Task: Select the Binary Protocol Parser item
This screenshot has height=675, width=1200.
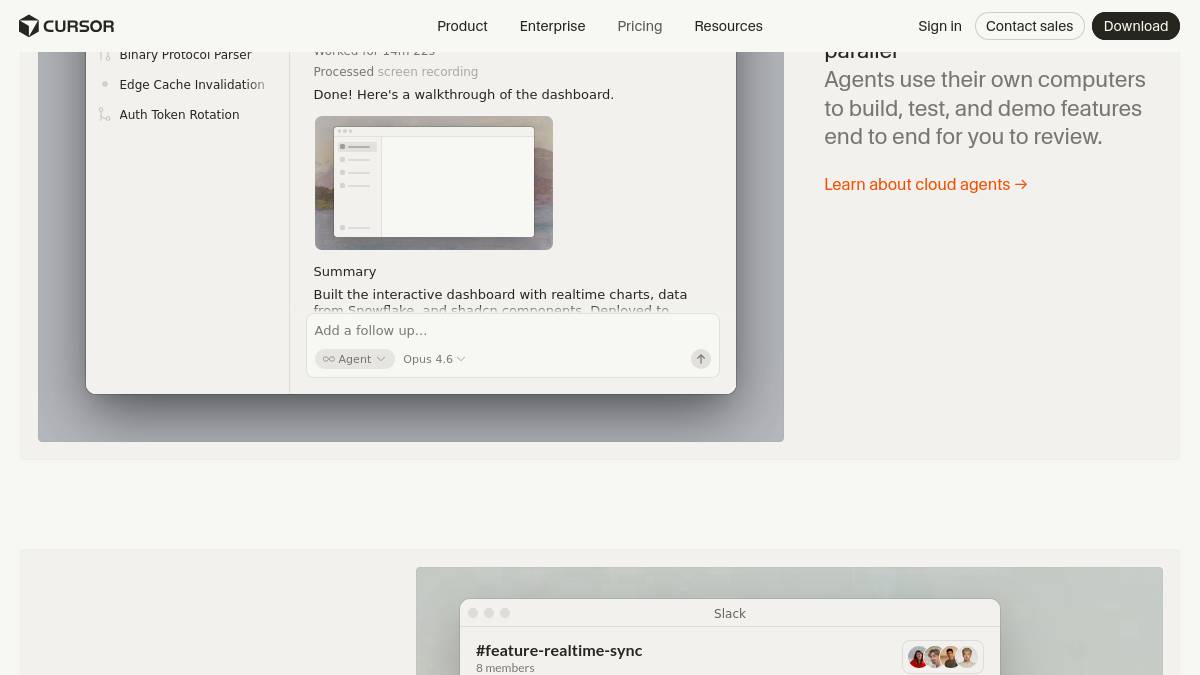Action: 185,55
